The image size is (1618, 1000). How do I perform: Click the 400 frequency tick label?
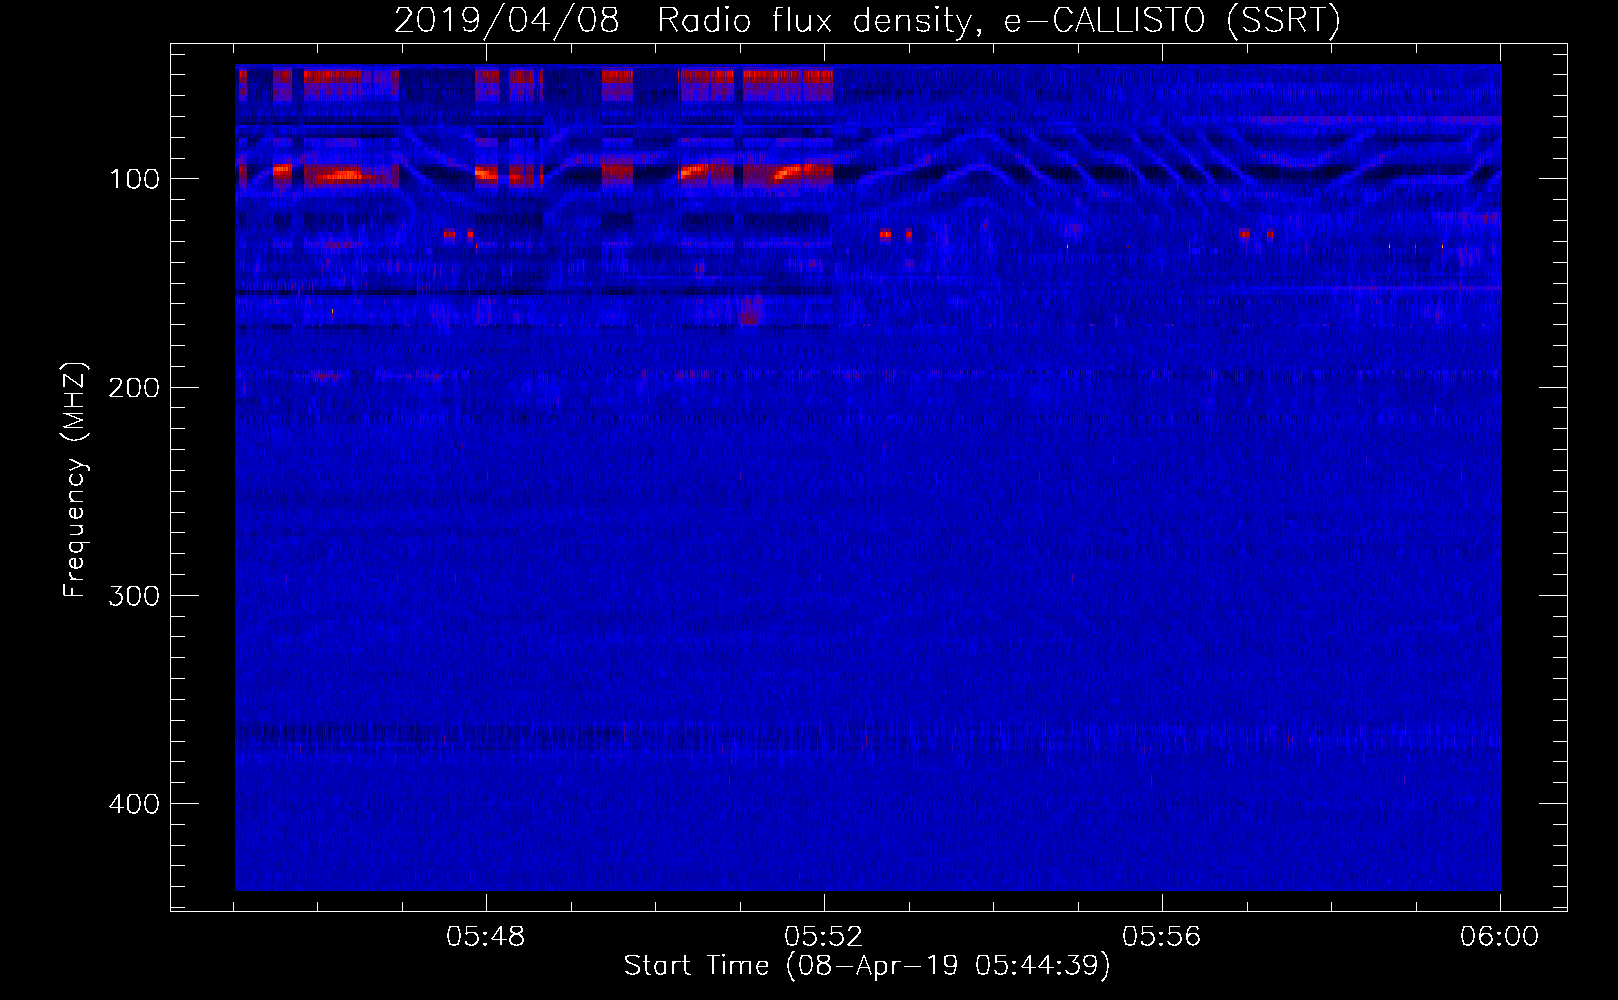tap(134, 803)
